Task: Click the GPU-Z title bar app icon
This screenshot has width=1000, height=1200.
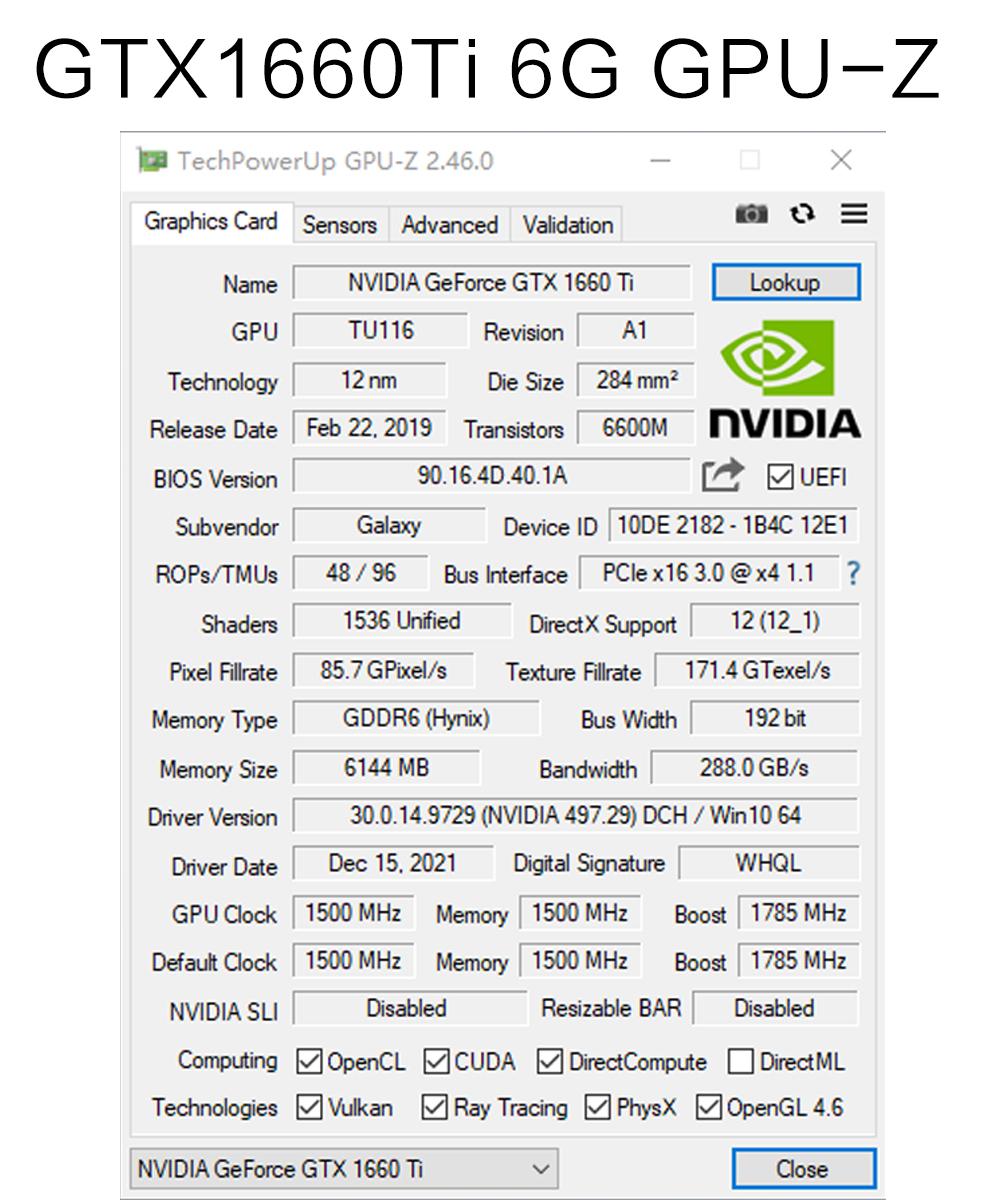Action: (153, 161)
